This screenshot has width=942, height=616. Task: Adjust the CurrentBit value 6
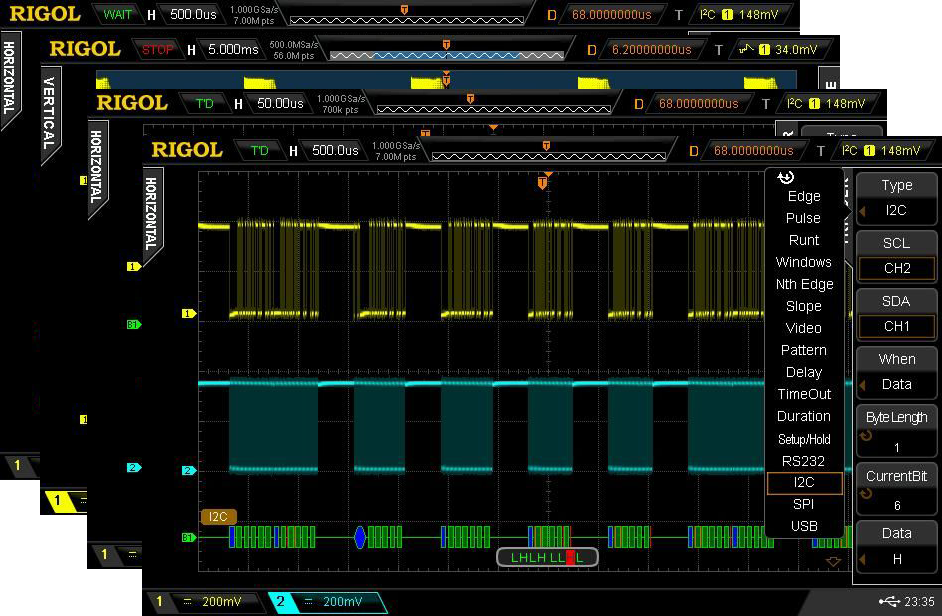coord(896,489)
